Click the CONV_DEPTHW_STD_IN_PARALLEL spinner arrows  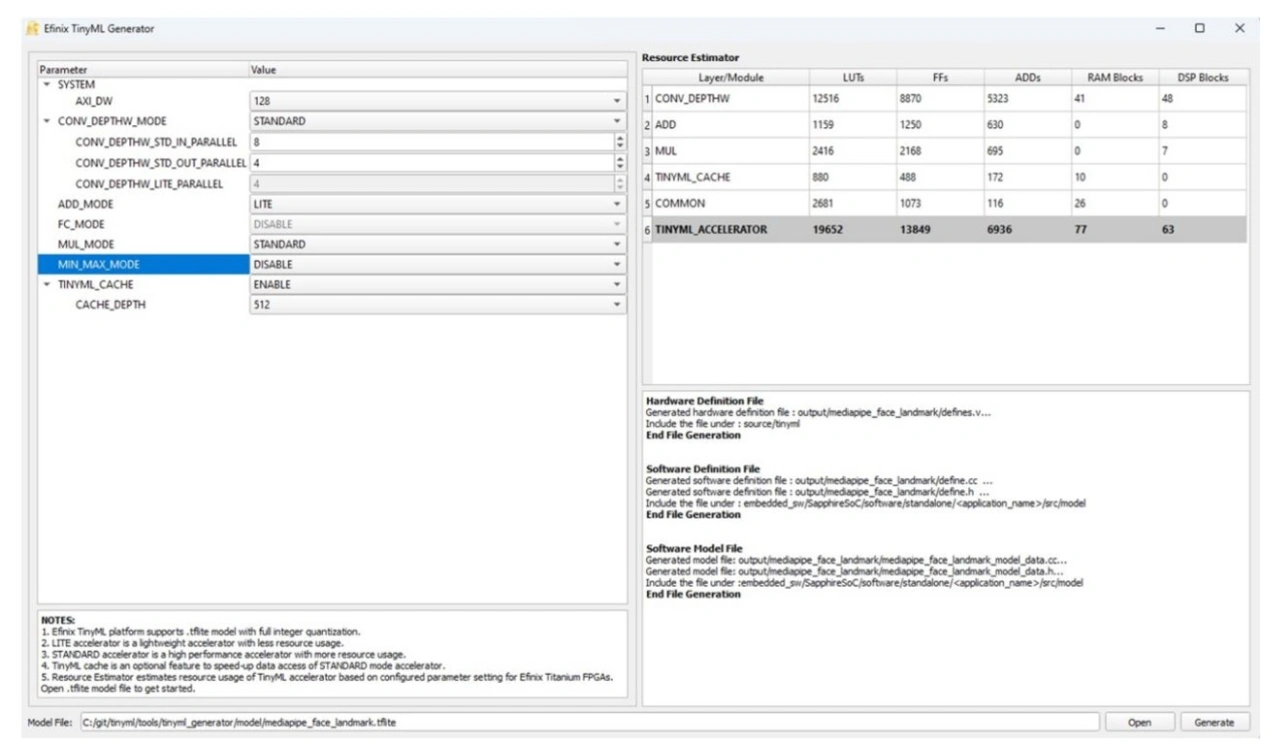(619, 142)
